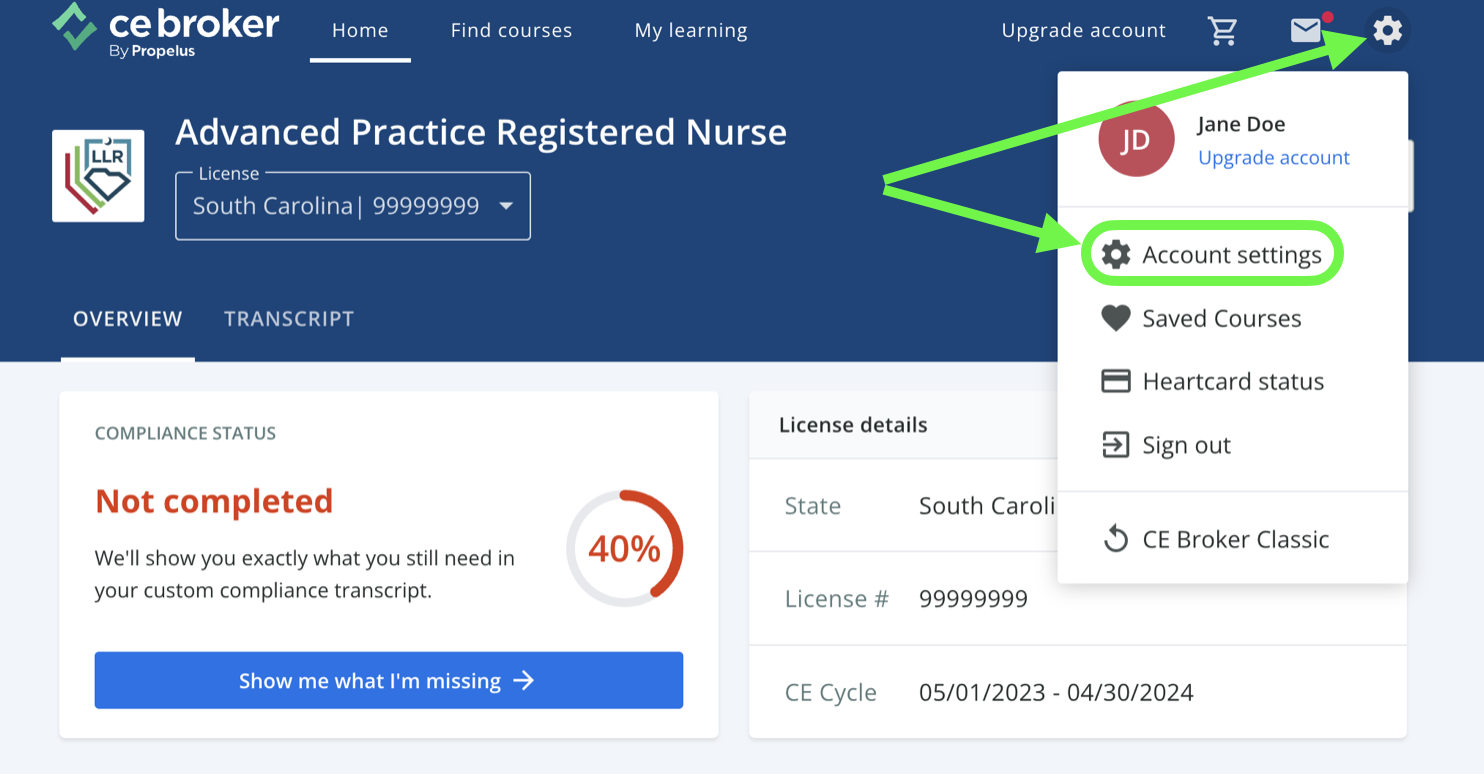Click the JD profile avatar
This screenshot has height=774, width=1484.
(1135, 140)
